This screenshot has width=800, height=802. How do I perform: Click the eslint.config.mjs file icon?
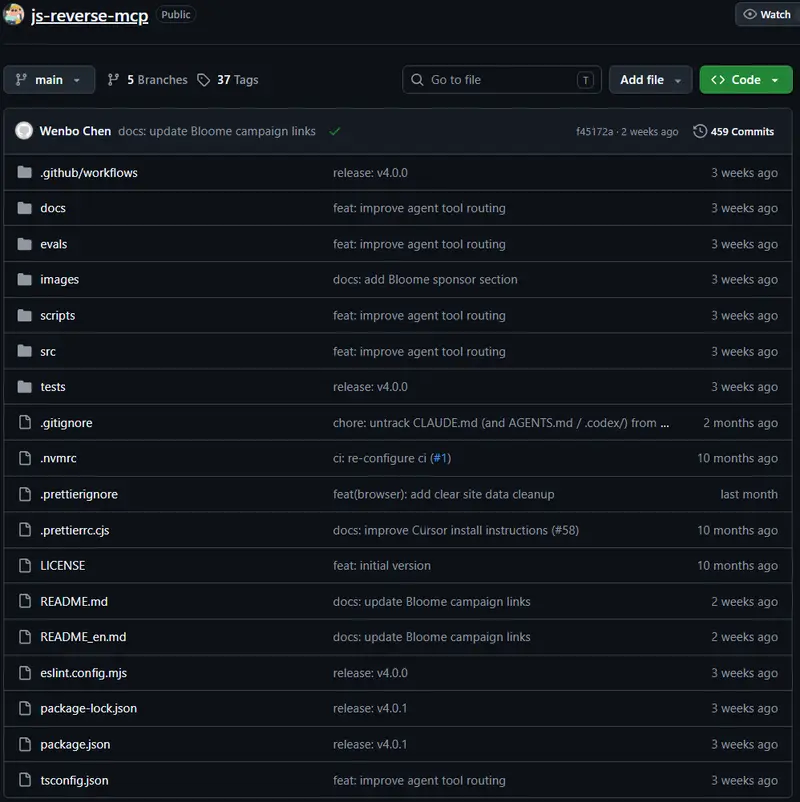25,673
